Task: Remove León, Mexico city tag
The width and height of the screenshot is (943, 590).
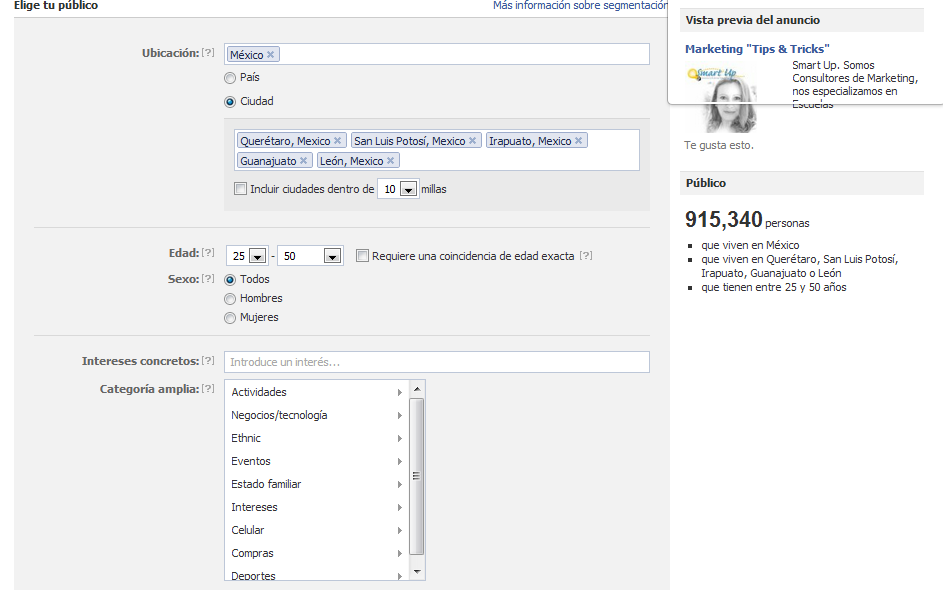Action: pyautogui.click(x=391, y=161)
